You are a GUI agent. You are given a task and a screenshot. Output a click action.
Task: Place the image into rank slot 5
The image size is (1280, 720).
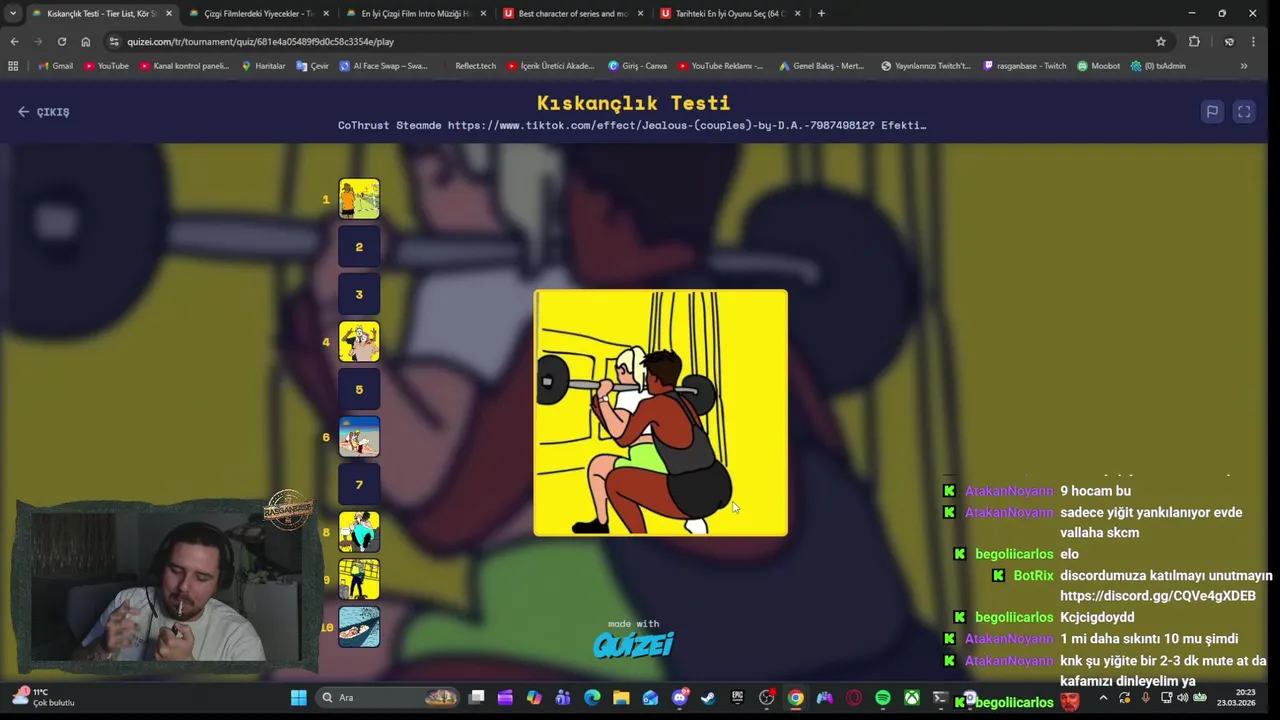click(359, 390)
